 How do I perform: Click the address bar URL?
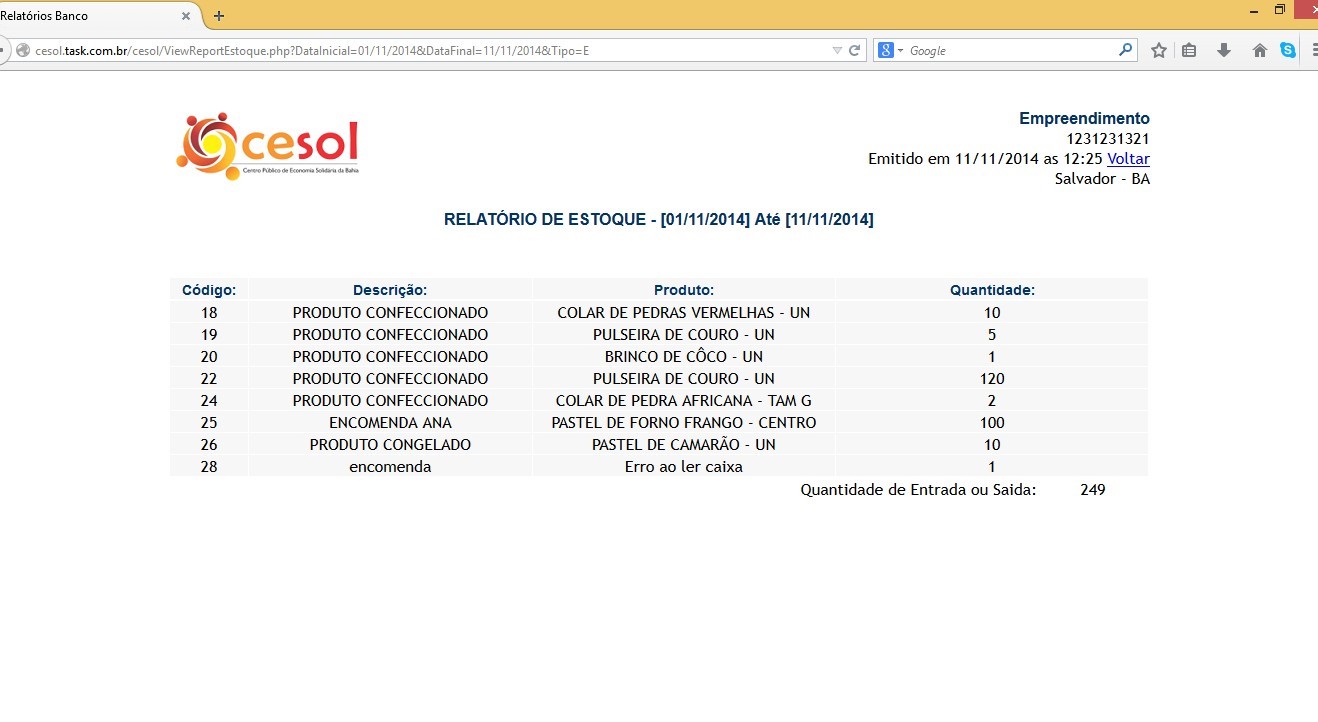click(x=400, y=50)
